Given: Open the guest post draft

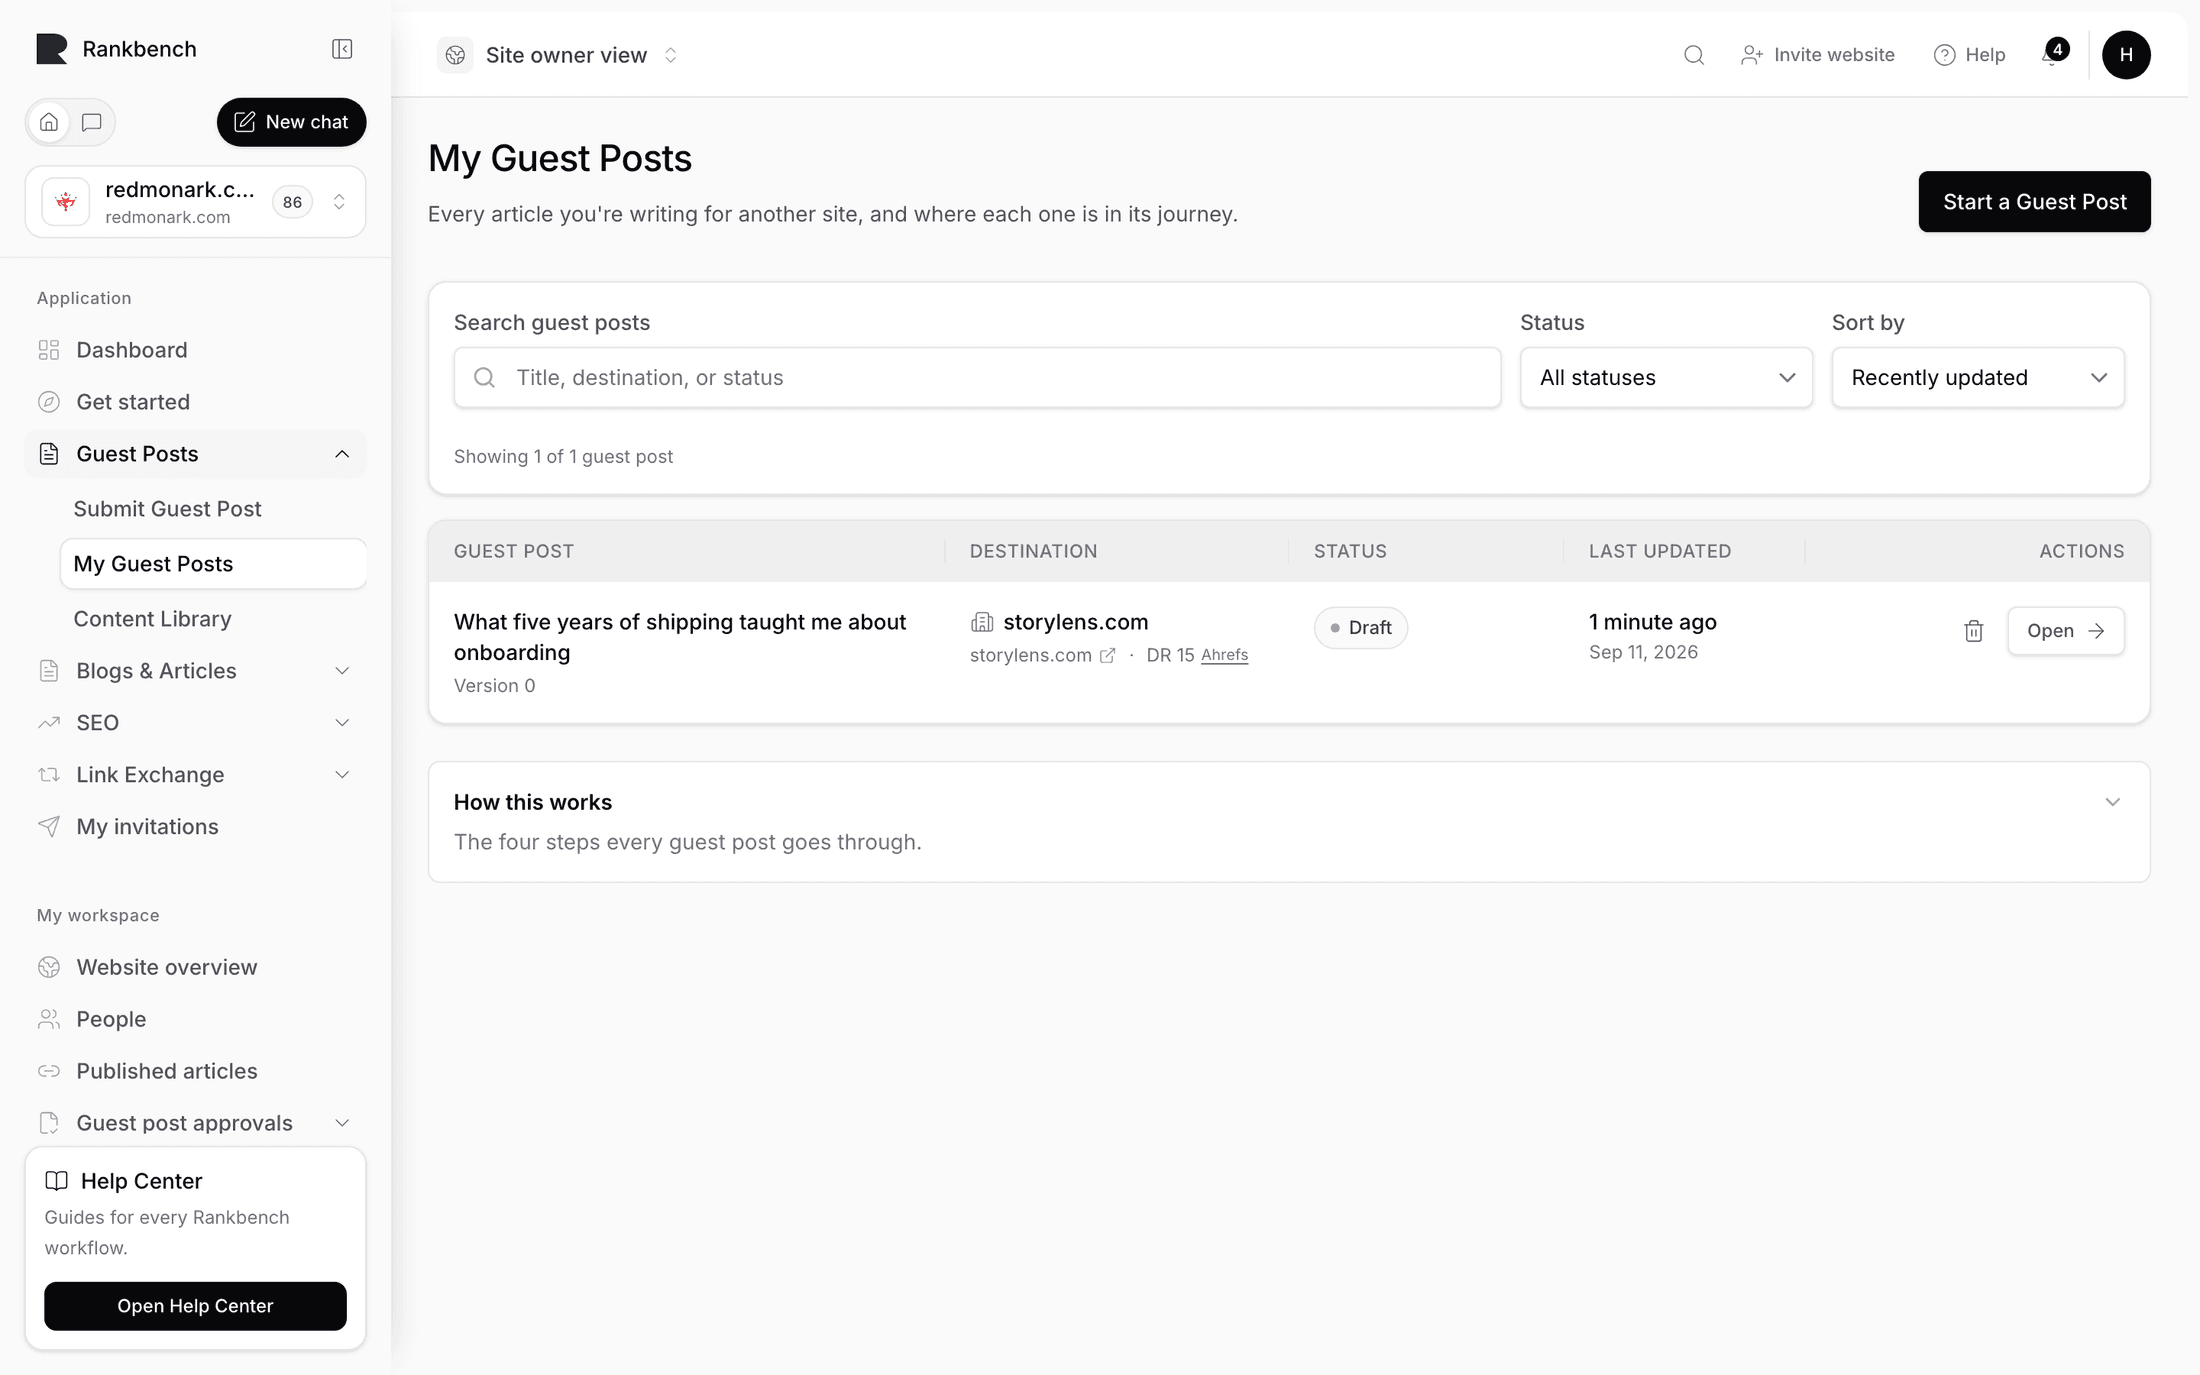Looking at the screenshot, I should pyautogui.click(x=2065, y=631).
